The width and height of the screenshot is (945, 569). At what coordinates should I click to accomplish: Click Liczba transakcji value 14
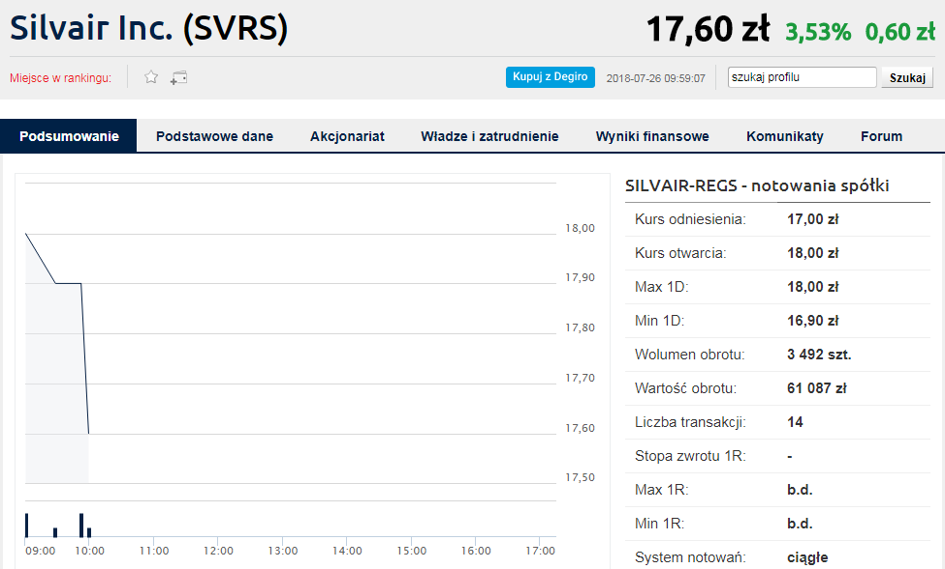click(x=795, y=422)
